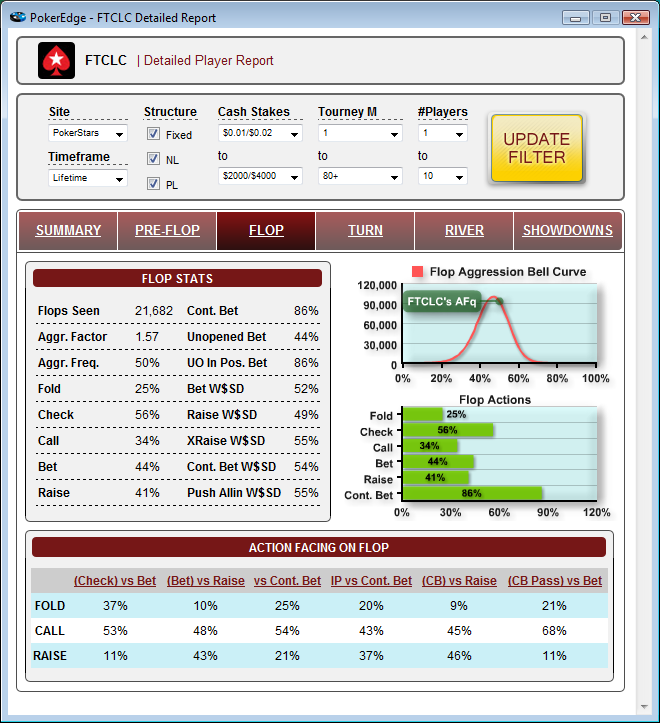Click the Push Allin W$SD stat label
Screen dimensions: 660x723
coord(234,492)
